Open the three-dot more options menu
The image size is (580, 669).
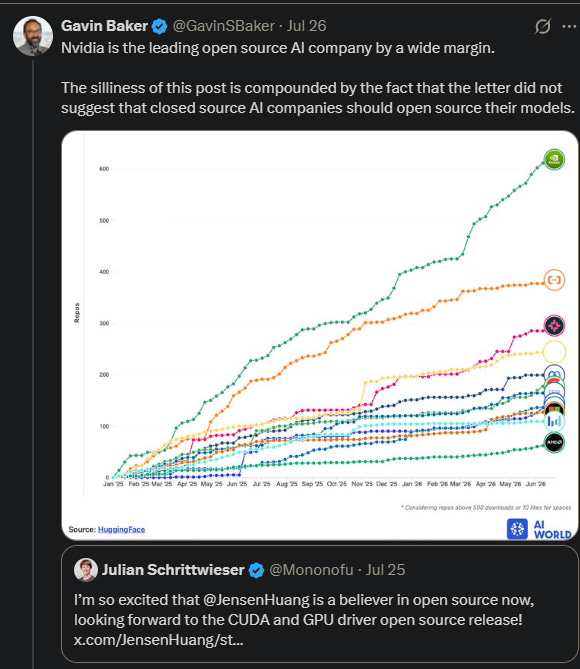pos(569,26)
